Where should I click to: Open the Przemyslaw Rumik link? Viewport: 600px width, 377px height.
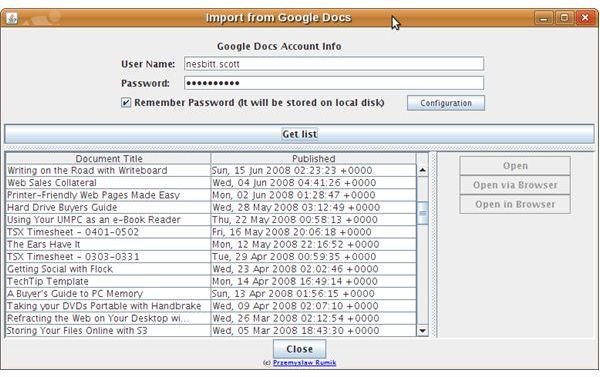click(304, 362)
